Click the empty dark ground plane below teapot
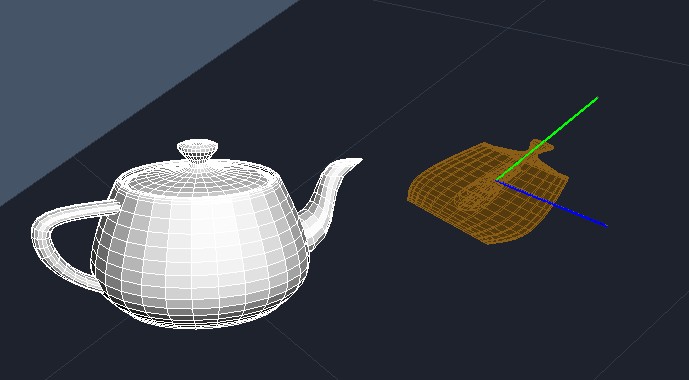 395,334
